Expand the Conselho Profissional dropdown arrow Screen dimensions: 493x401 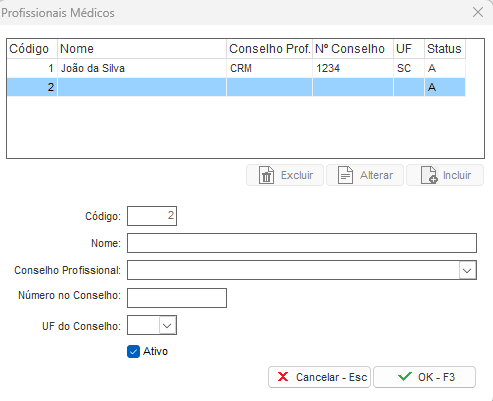pos(467,270)
